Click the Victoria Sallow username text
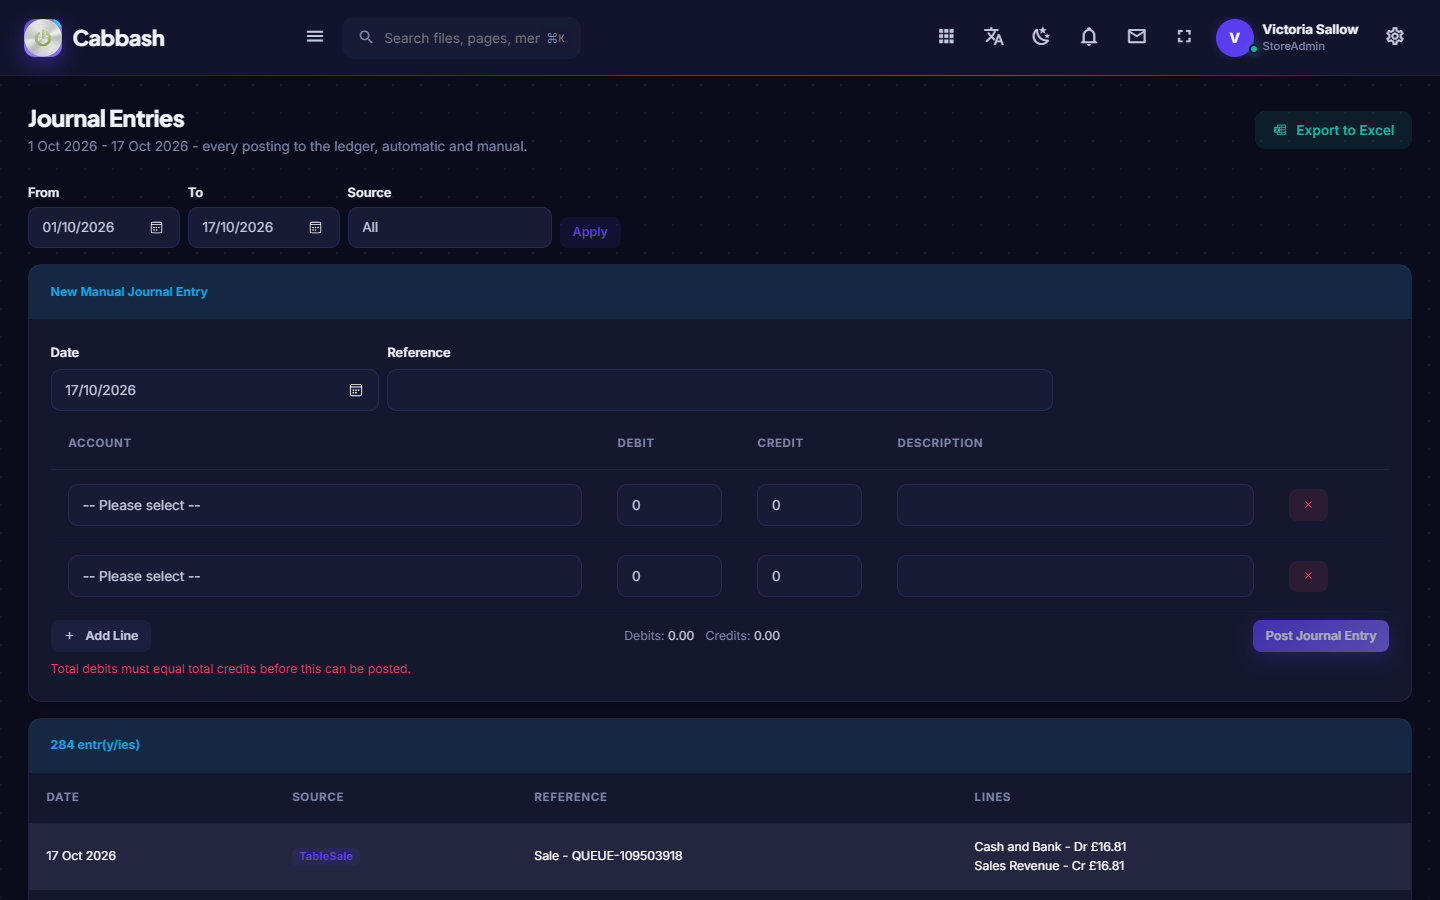This screenshot has width=1440, height=900. (1310, 29)
